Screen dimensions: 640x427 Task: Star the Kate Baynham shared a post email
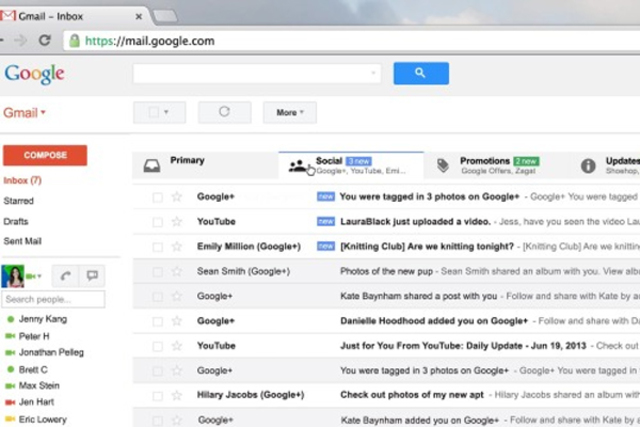[x=176, y=296]
